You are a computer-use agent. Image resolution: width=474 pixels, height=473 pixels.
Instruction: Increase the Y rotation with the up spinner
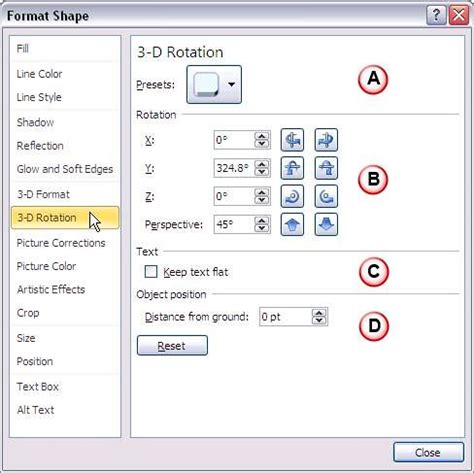tap(262, 164)
